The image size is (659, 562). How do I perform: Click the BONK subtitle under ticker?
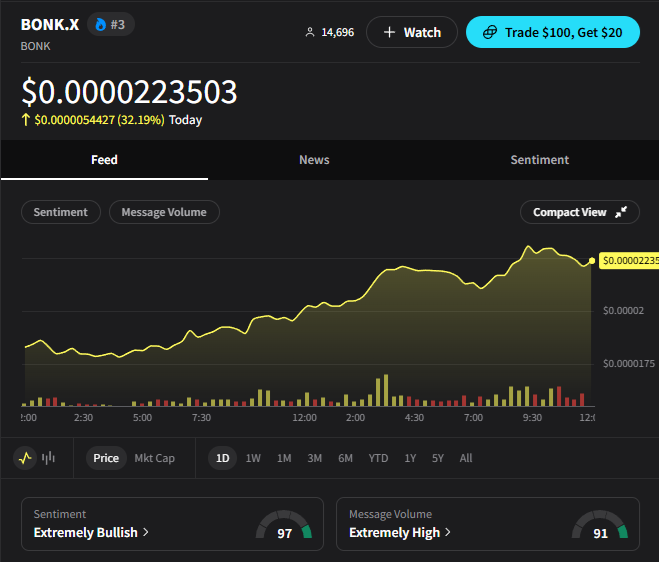click(35, 46)
